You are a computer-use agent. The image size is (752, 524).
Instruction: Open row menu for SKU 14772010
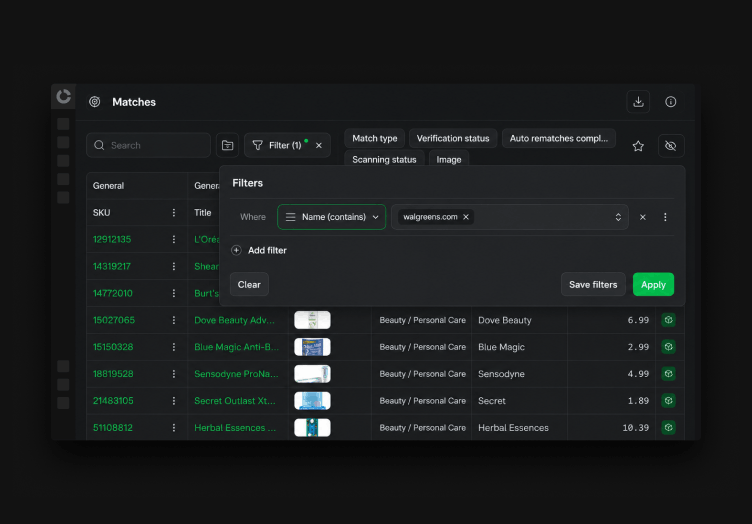[x=174, y=293]
